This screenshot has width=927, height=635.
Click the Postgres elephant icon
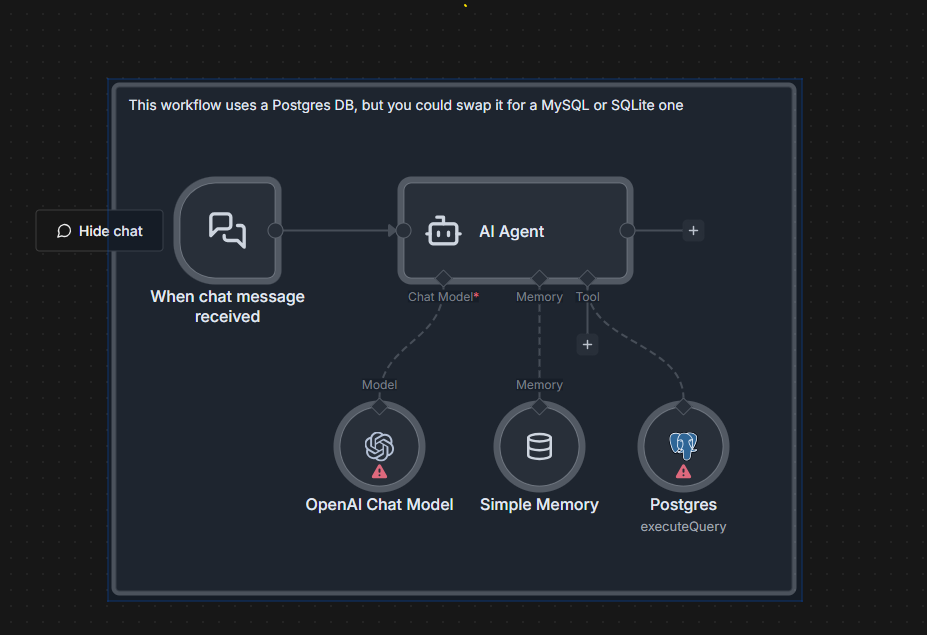pos(683,444)
